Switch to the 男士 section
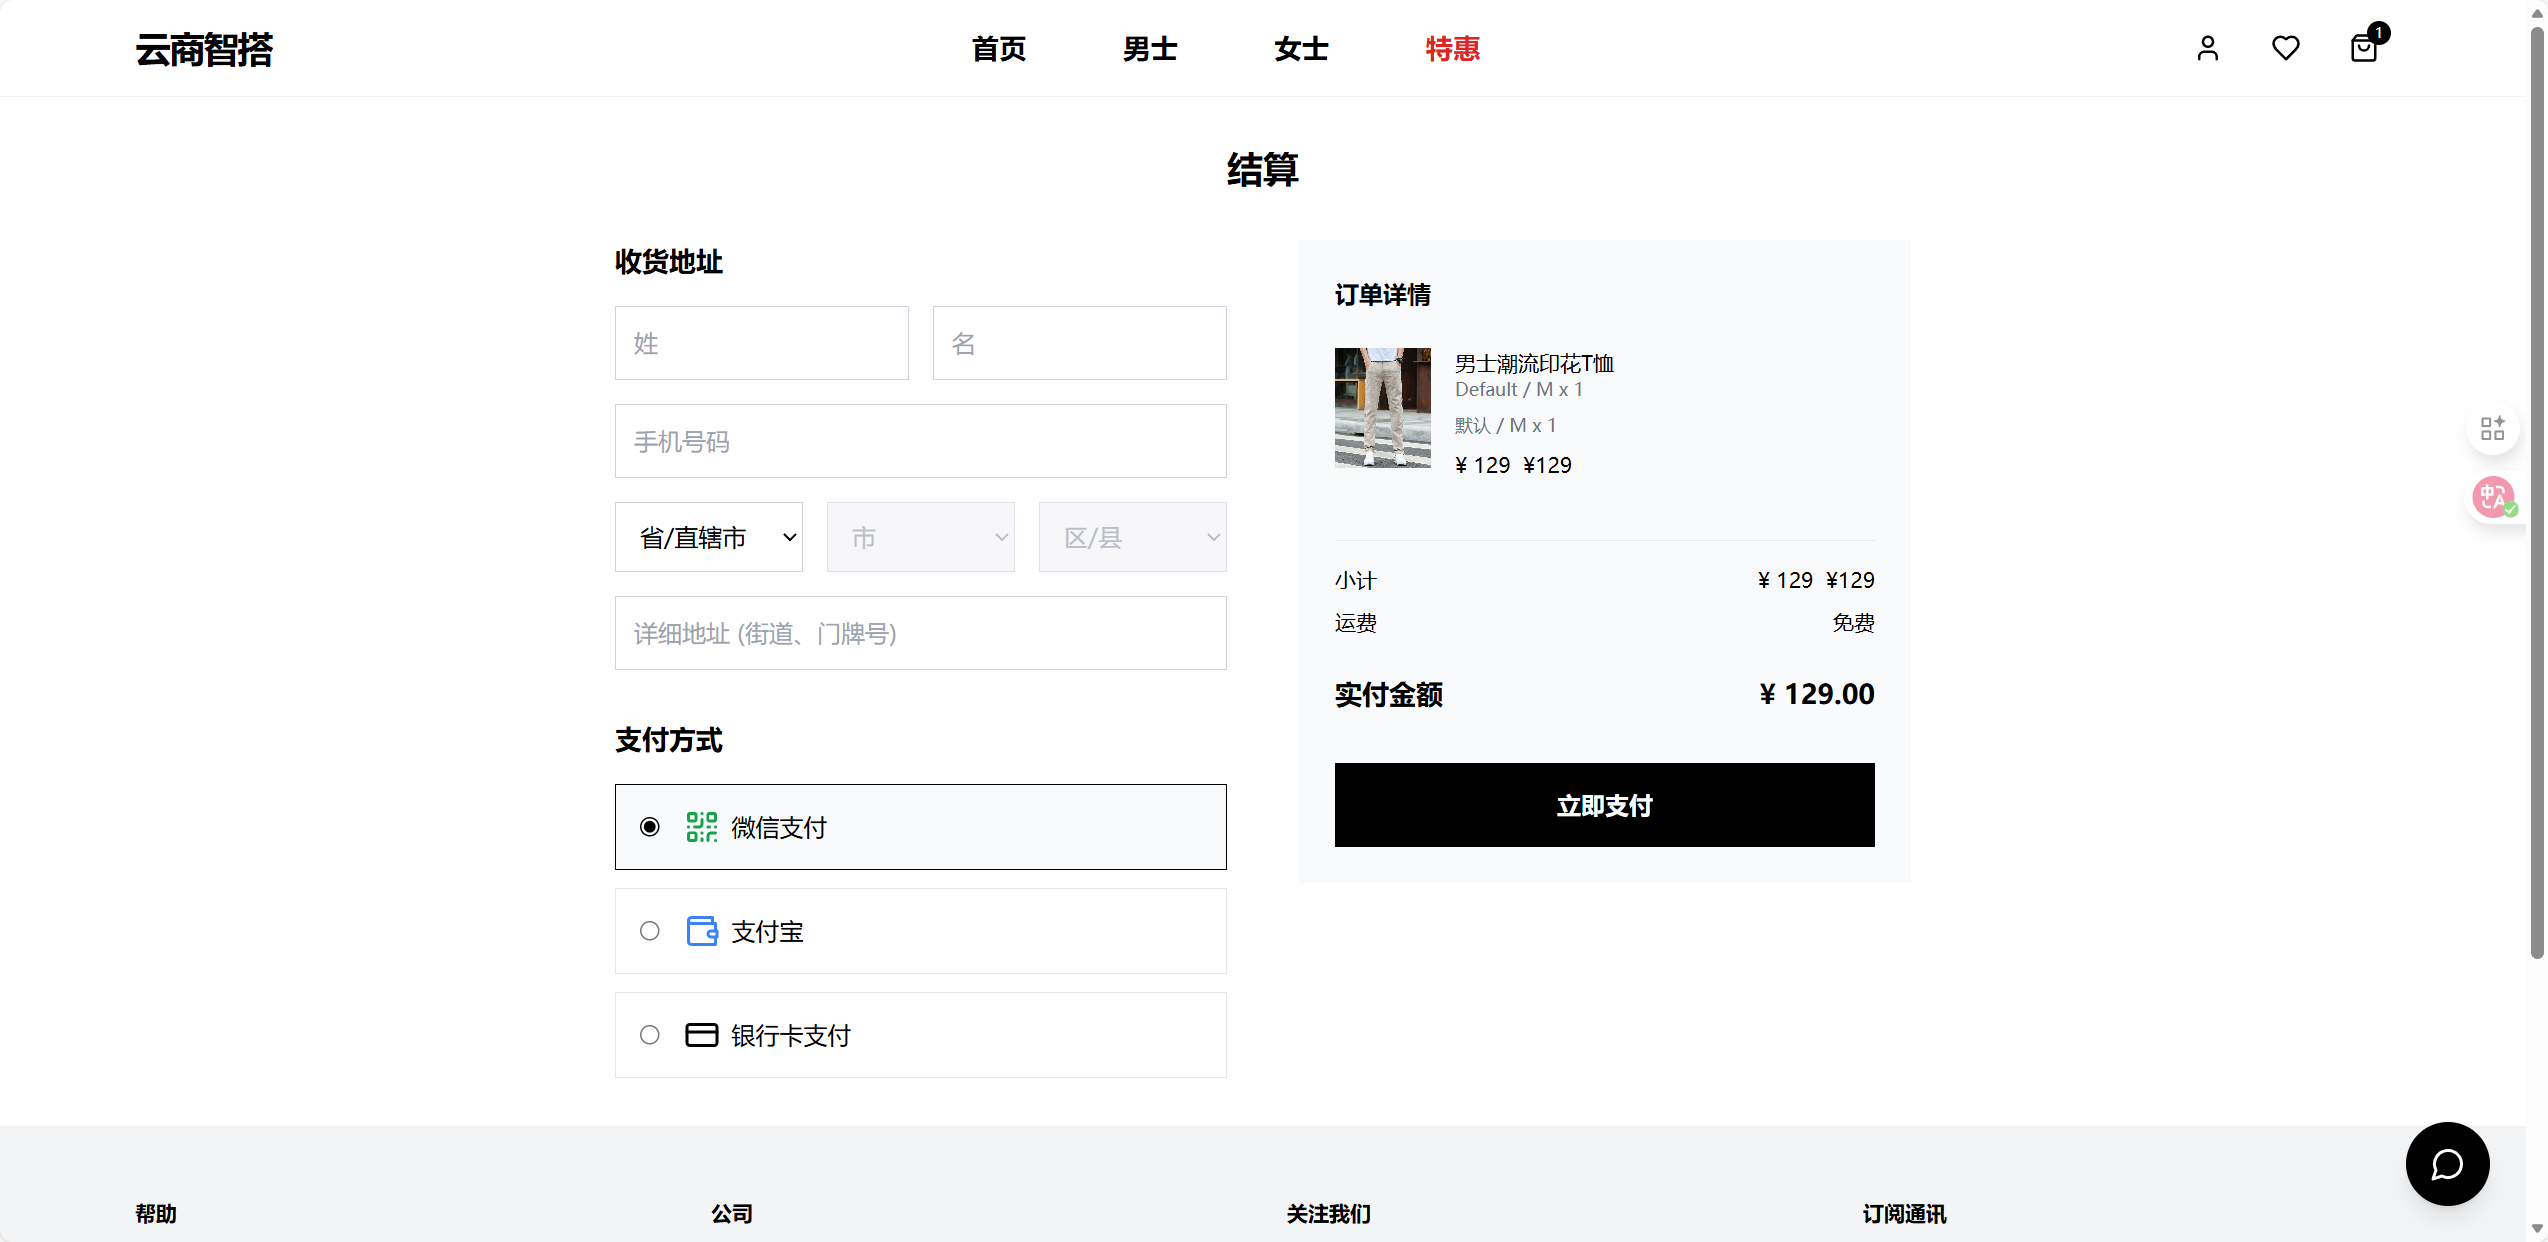 (1149, 48)
